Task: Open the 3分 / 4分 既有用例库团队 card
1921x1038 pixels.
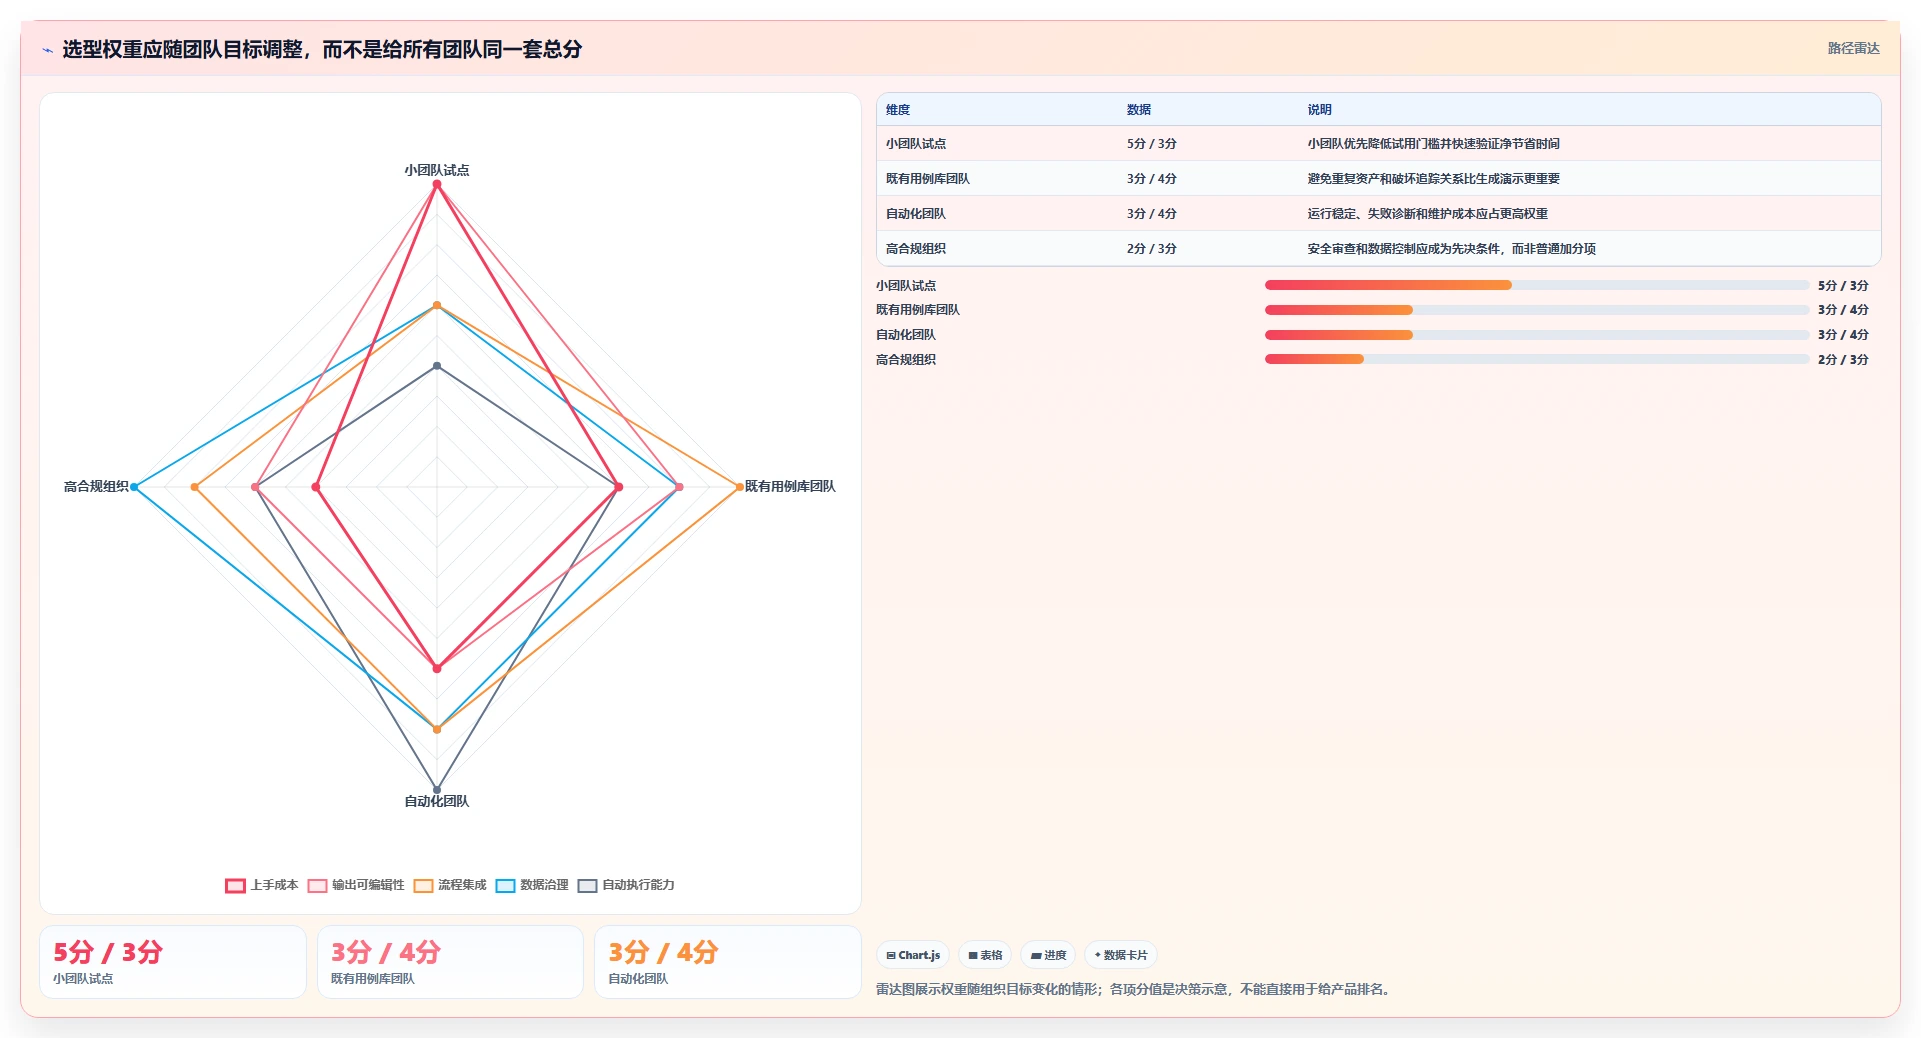Action: [x=450, y=962]
